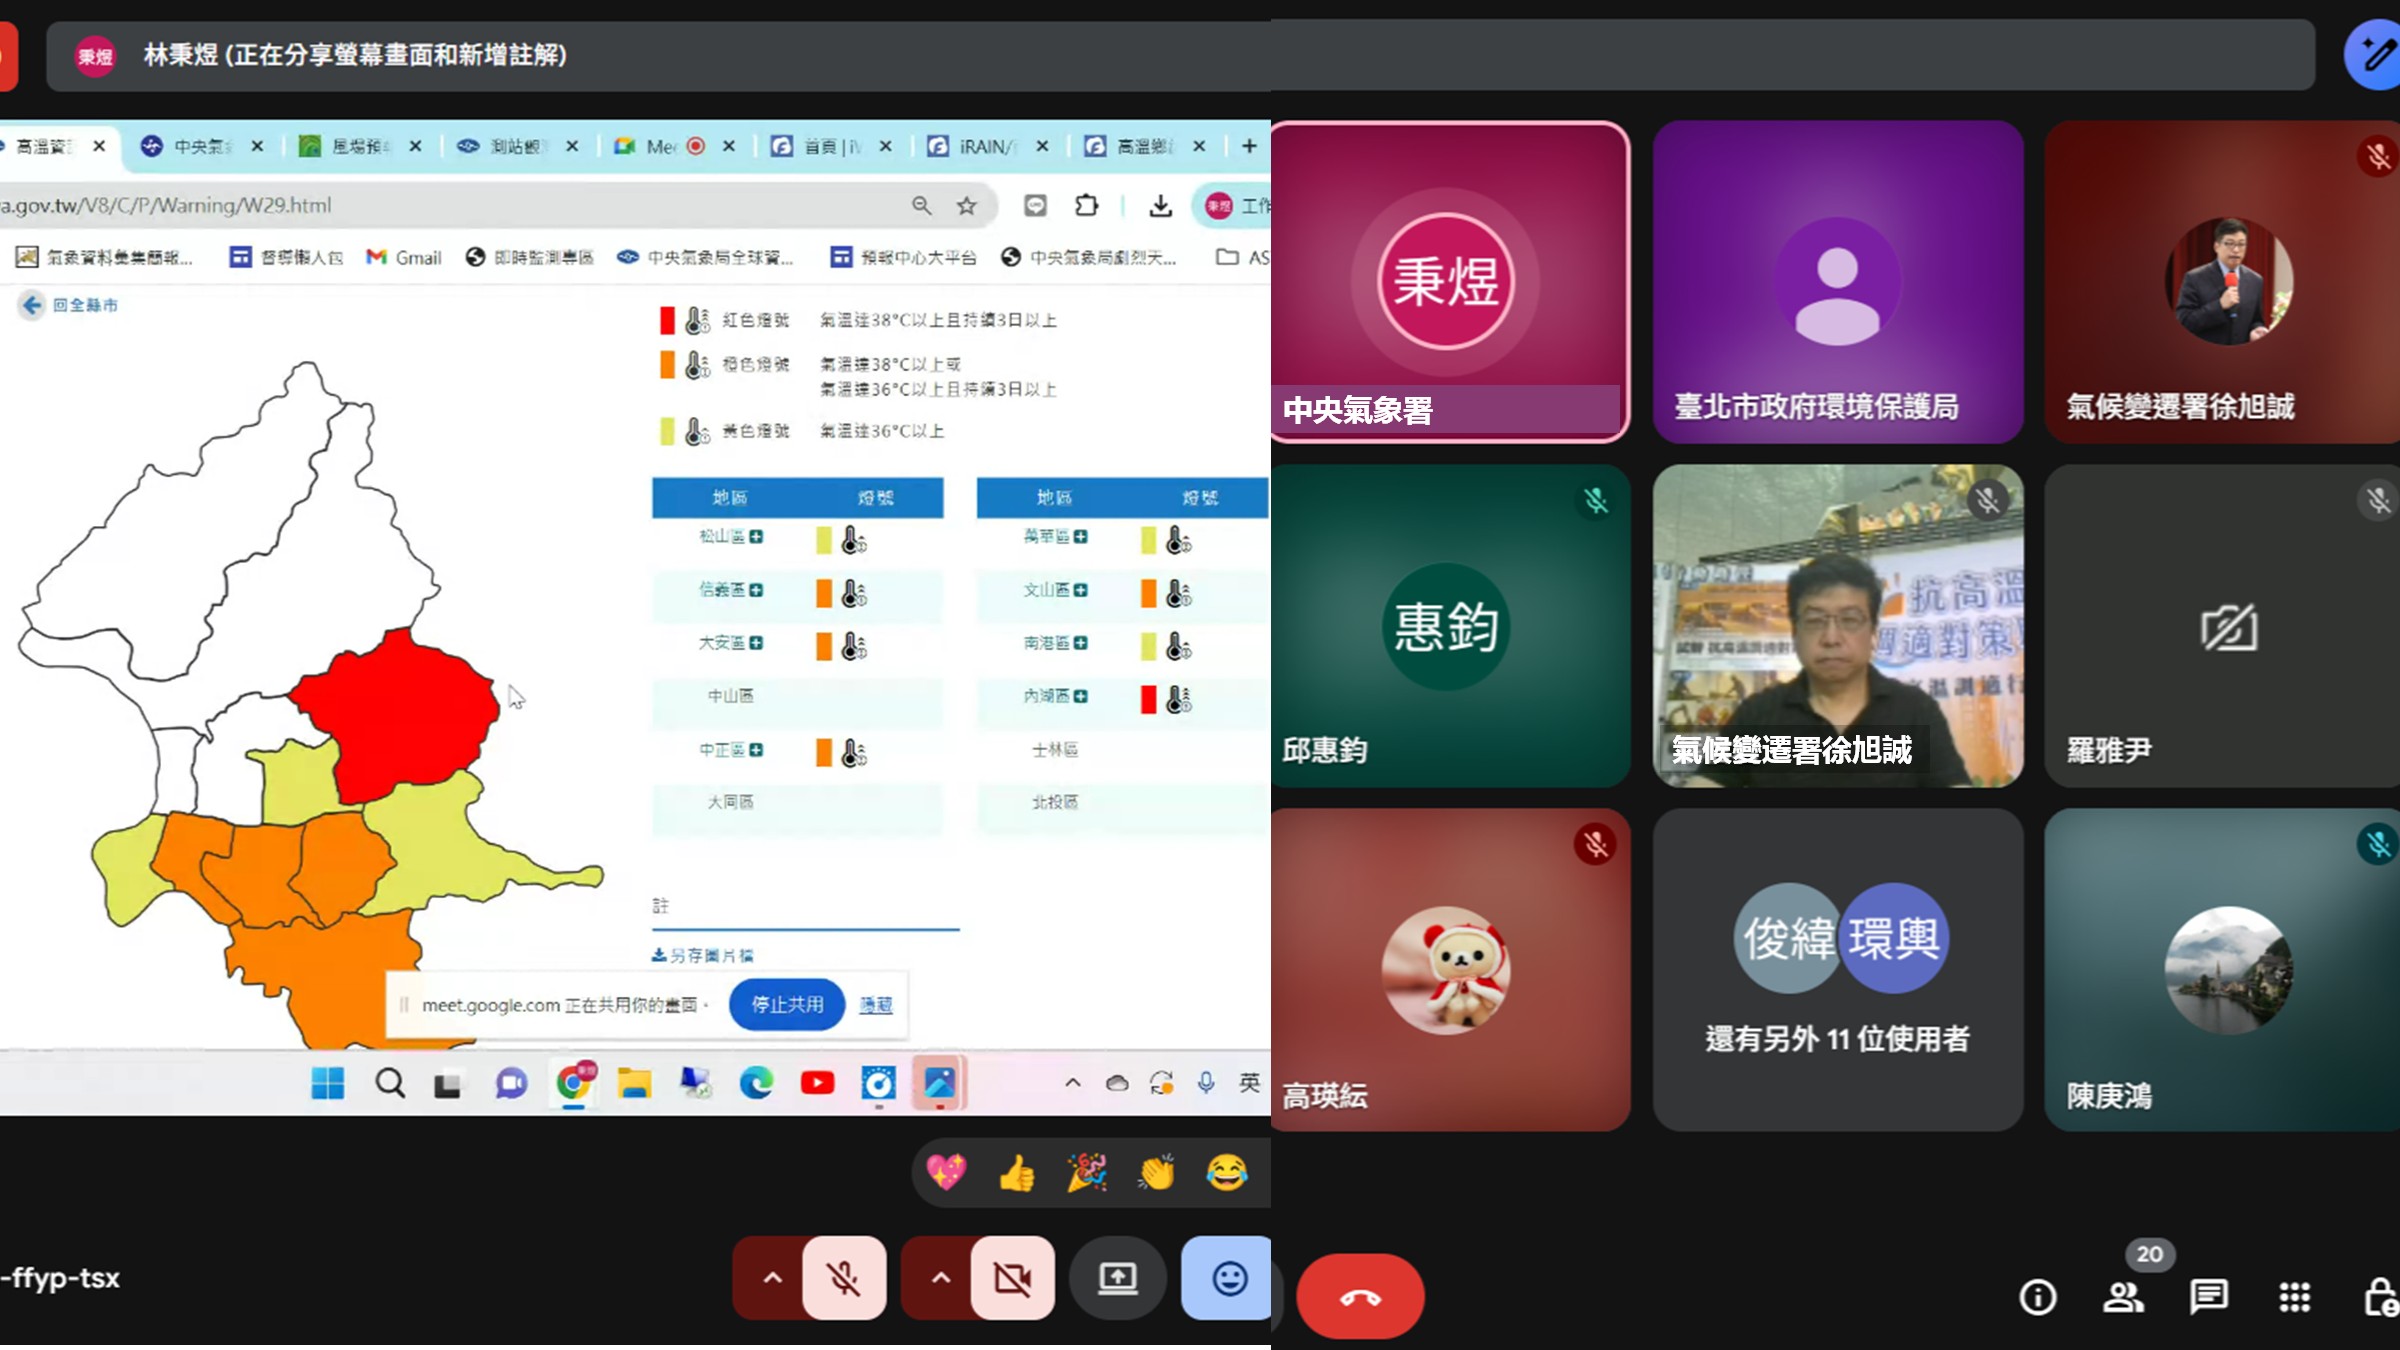
Task: Expand audio settings chevron beside microphone
Action: tap(772, 1278)
